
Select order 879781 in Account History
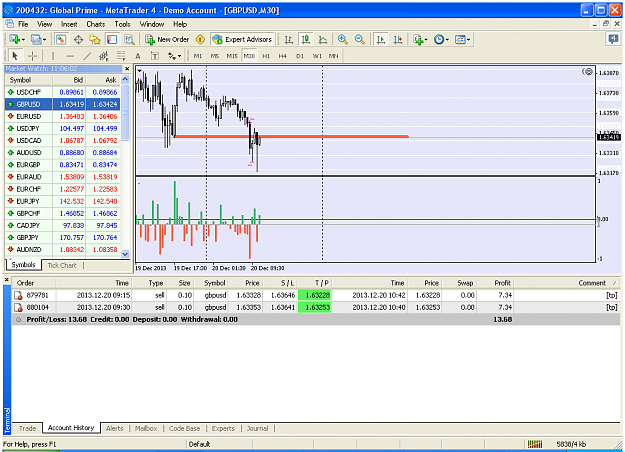pos(316,295)
